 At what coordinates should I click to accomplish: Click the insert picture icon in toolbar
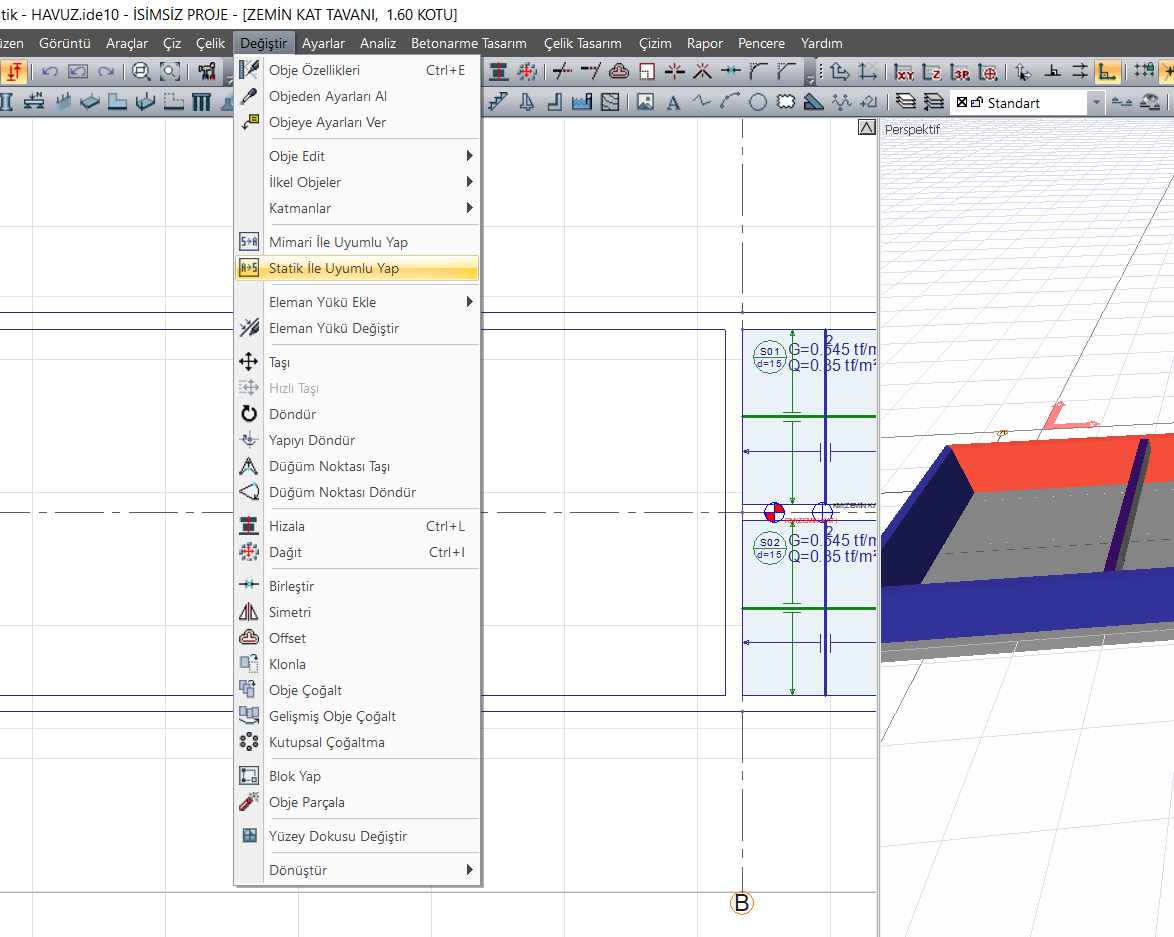pyautogui.click(x=645, y=102)
